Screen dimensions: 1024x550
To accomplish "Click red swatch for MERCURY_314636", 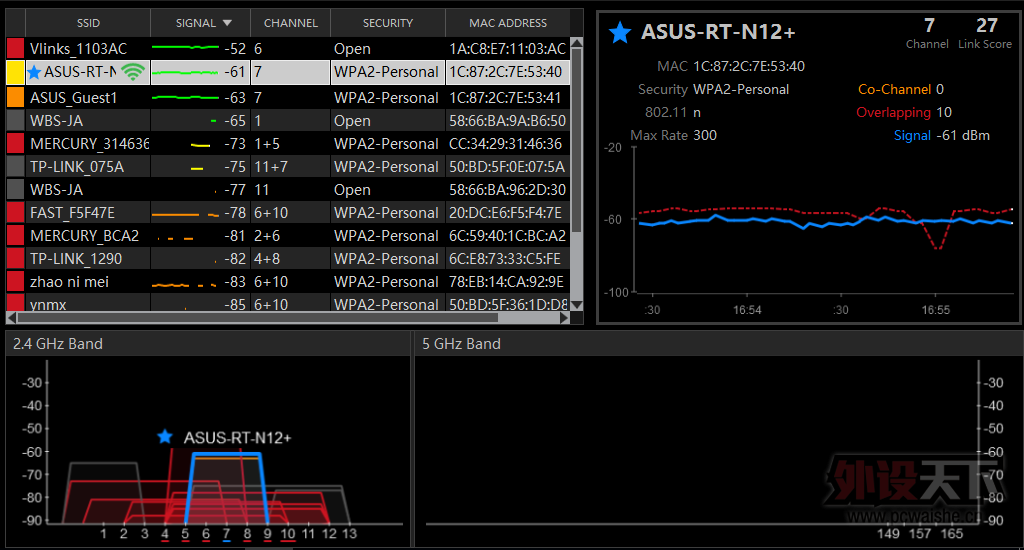I will click(15, 144).
